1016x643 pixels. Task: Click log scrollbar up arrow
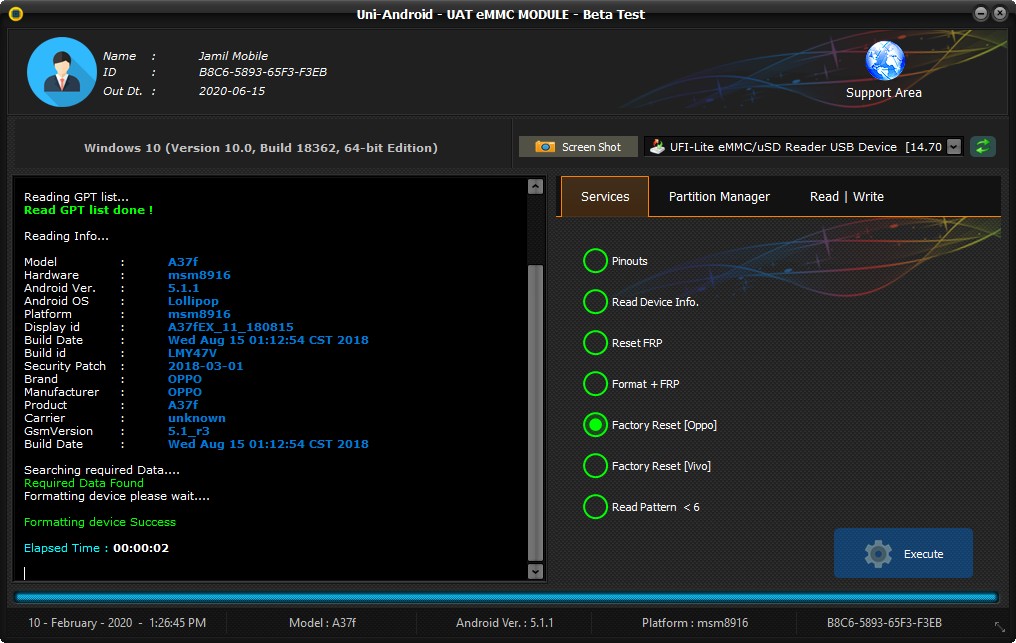point(535,187)
